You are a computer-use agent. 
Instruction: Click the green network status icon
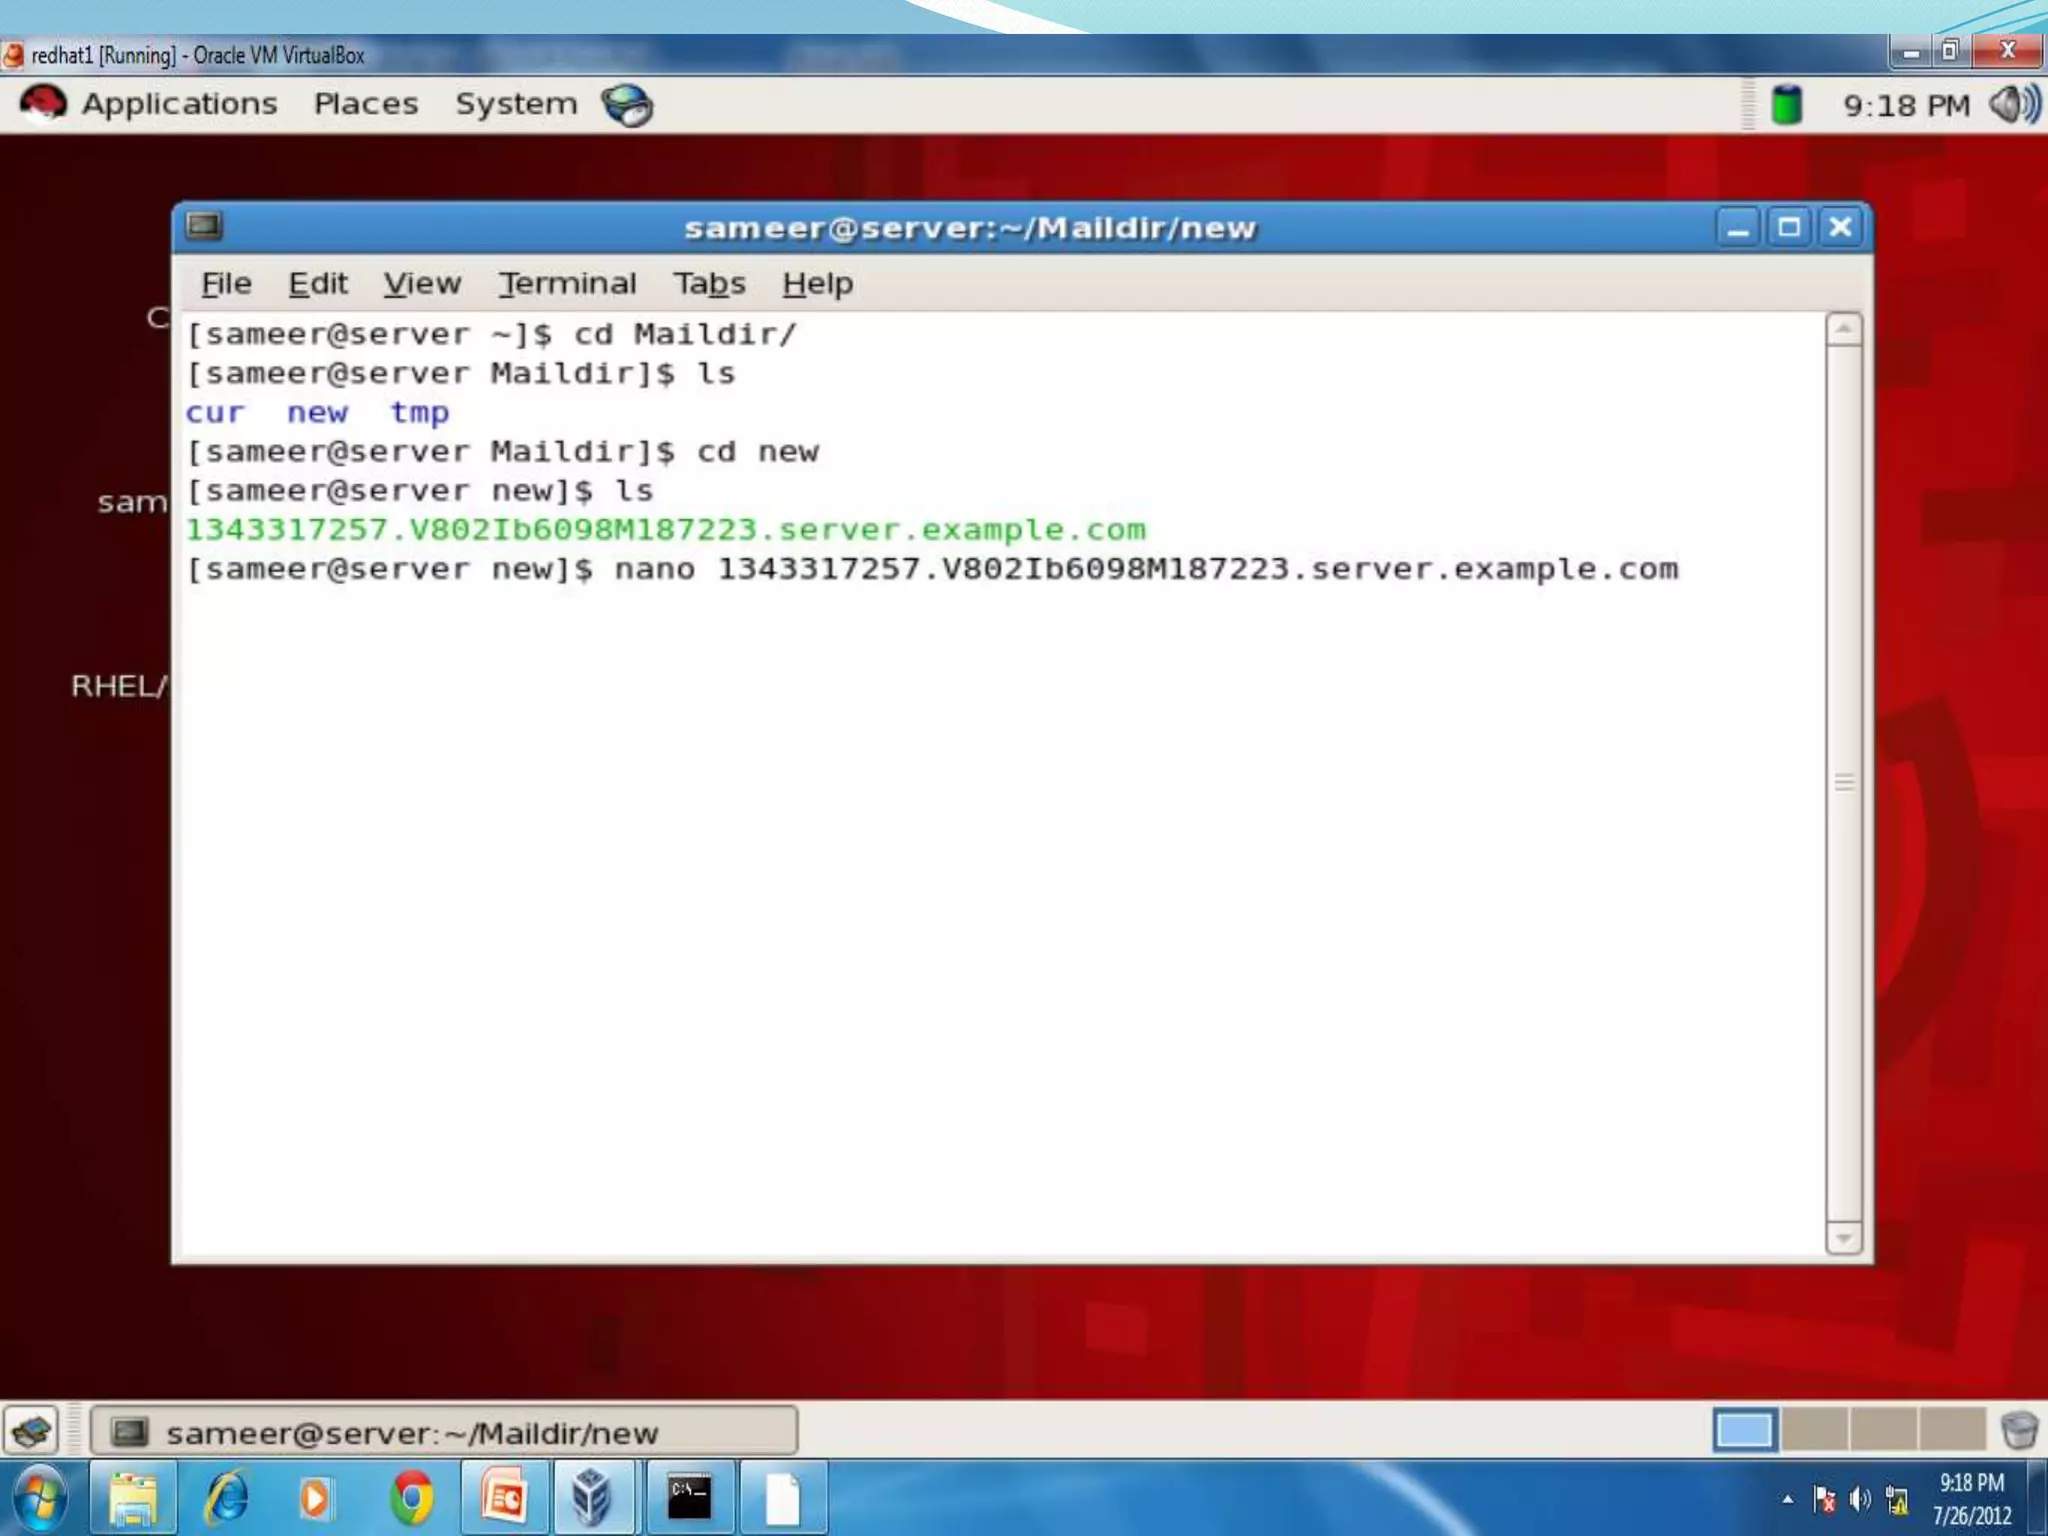(1786, 105)
